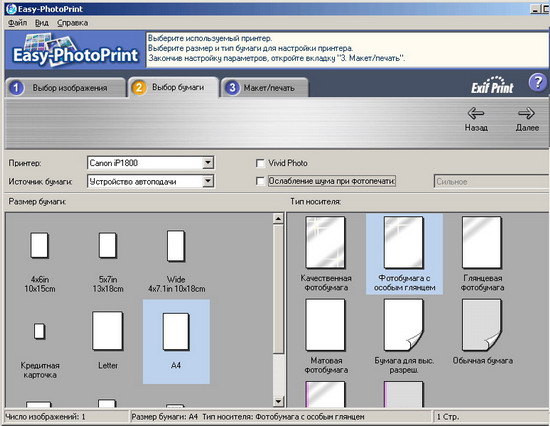
Task: Open the disabled Сильное noise level dropdown
Action: coord(491,182)
